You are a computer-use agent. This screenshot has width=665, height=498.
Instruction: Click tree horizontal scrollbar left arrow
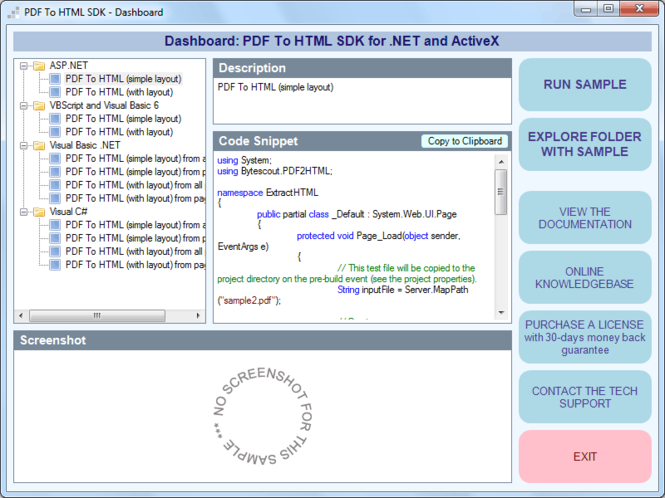pyautogui.click(x=21, y=316)
